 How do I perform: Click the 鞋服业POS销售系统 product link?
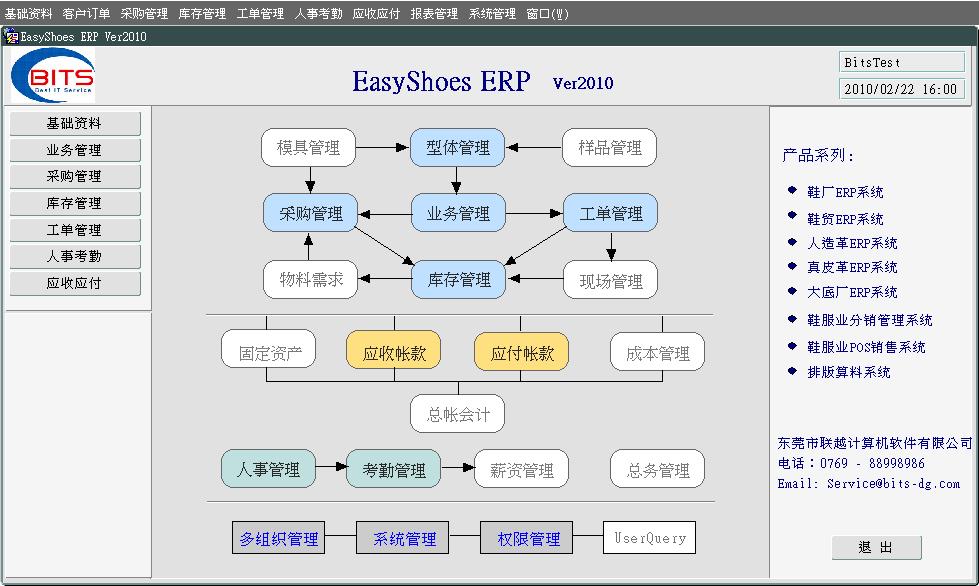(x=866, y=347)
